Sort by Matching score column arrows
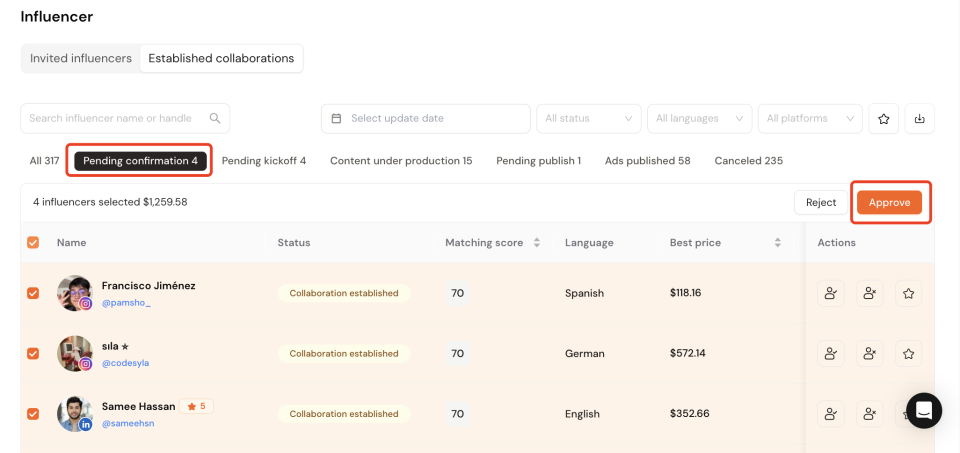960x453 pixels. point(536,243)
